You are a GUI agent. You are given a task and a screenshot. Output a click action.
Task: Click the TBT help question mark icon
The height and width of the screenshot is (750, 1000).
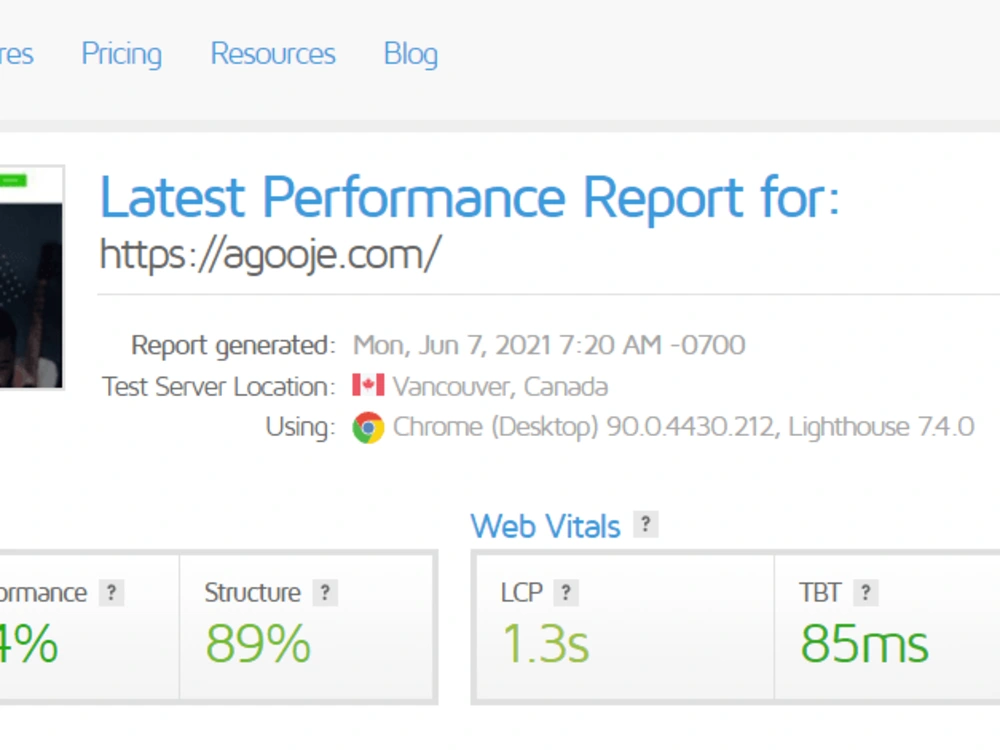point(865,592)
